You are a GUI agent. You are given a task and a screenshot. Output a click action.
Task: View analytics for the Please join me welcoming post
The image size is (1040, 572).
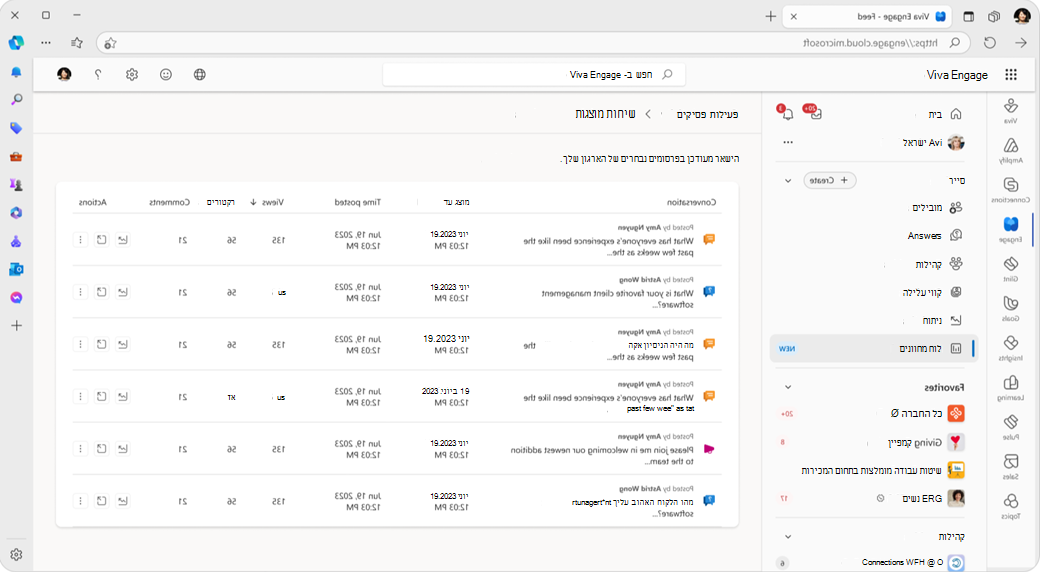pyautogui.click(x=123, y=449)
